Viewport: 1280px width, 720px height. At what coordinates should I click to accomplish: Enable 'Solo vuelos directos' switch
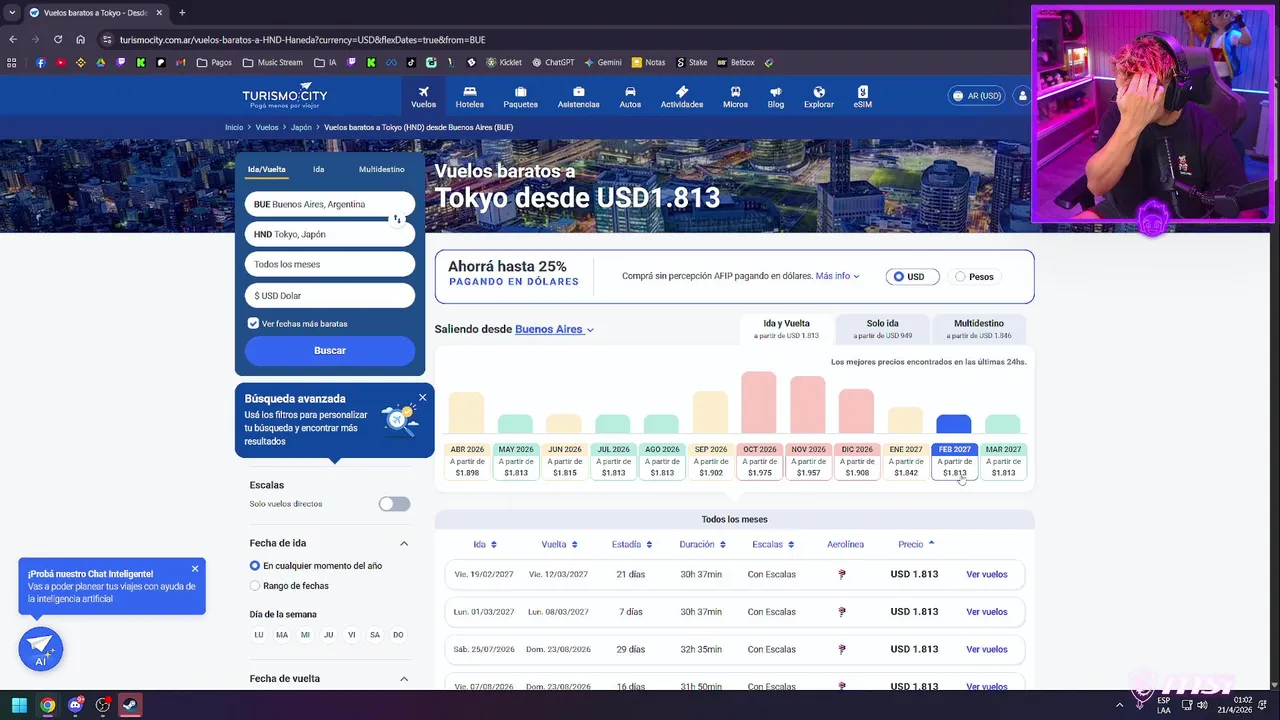(x=394, y=504)
